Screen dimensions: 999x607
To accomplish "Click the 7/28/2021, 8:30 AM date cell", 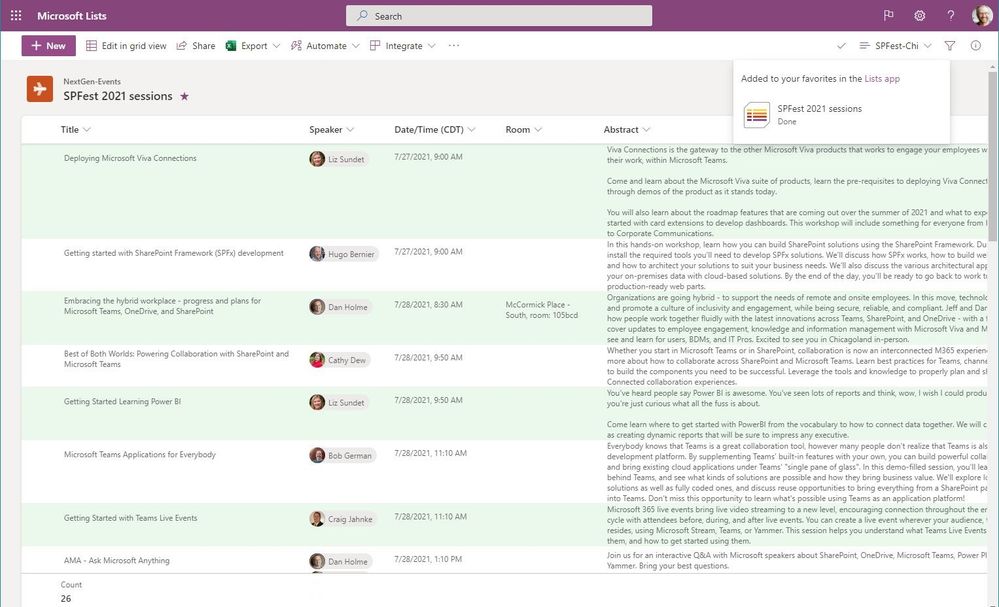I will [x=428, y=304].
